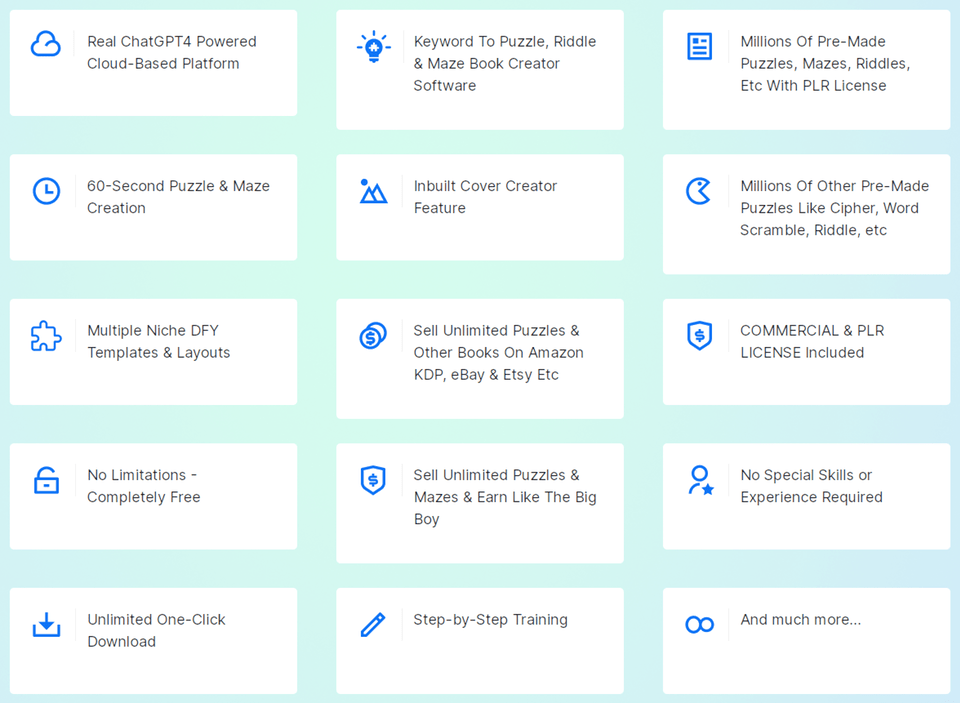
Task: Click the document icon for Pre-Made Puzzles
Action: point(699,46)
